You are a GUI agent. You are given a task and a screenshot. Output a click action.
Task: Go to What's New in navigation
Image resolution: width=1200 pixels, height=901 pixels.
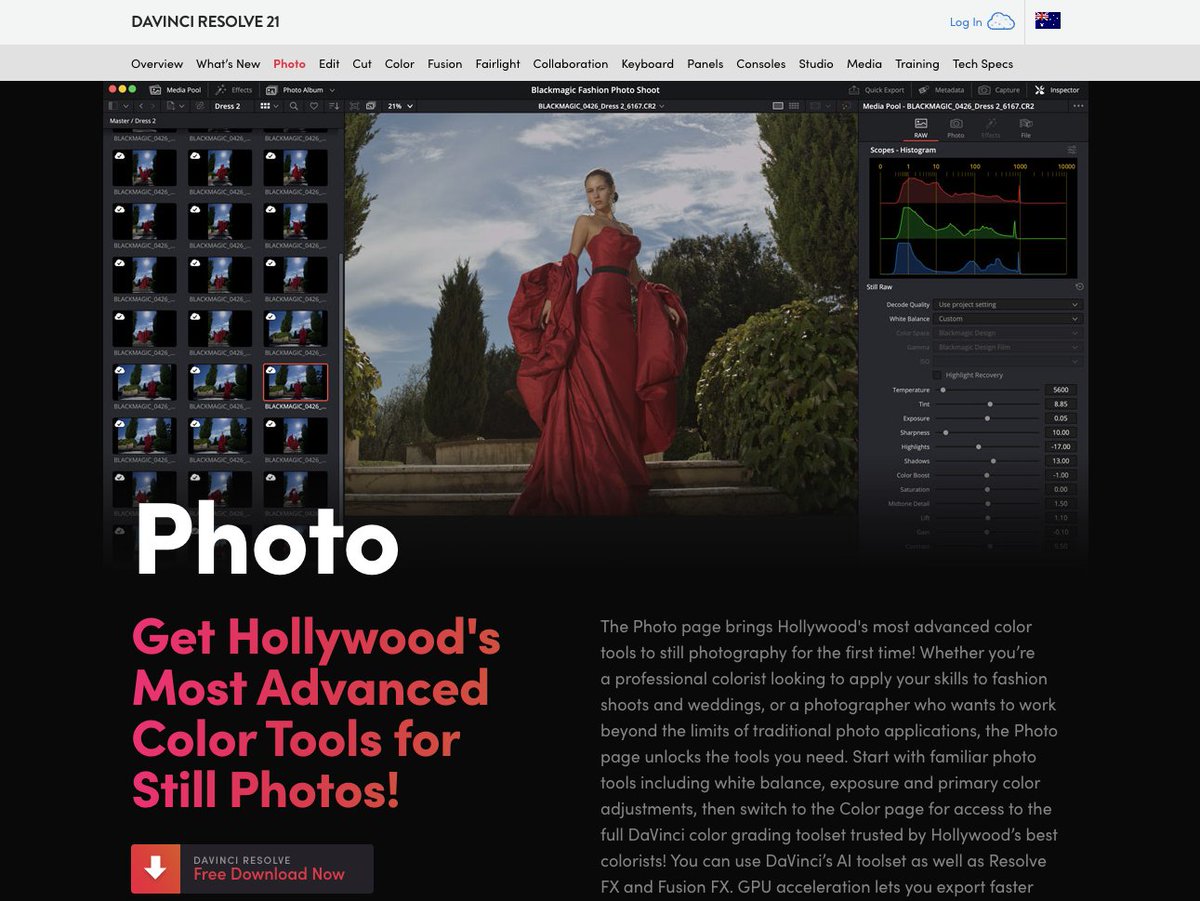pos(228,64)
